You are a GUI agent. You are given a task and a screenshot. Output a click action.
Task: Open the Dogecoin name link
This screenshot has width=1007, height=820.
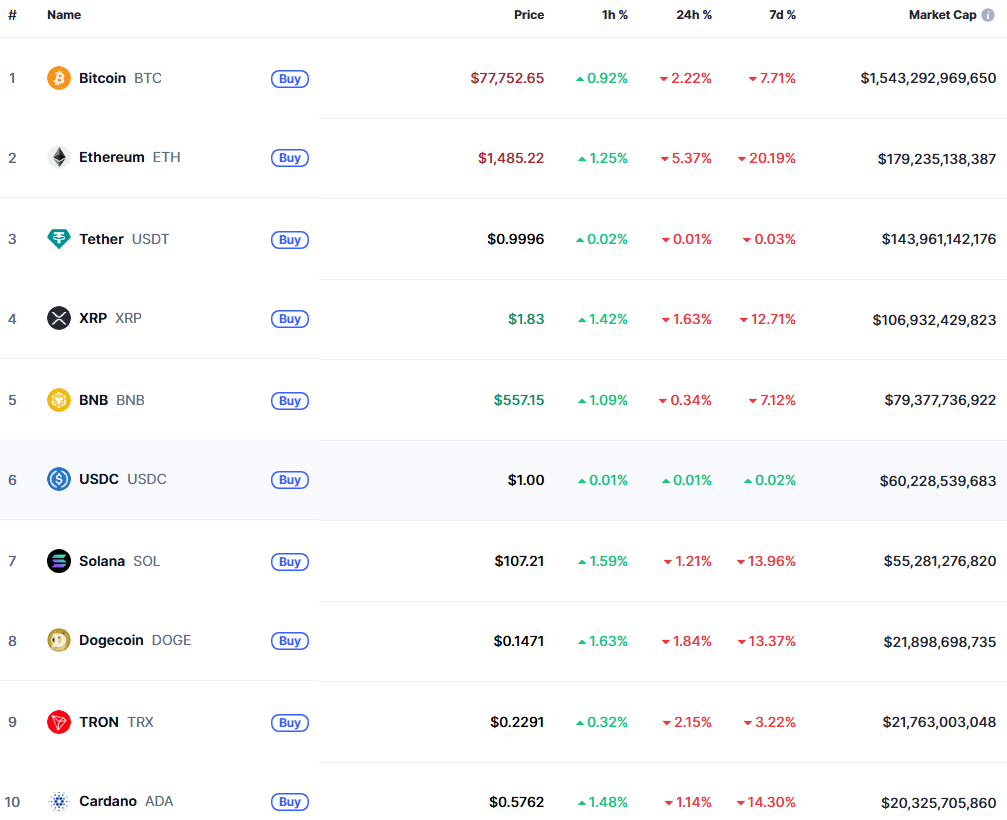111,640
